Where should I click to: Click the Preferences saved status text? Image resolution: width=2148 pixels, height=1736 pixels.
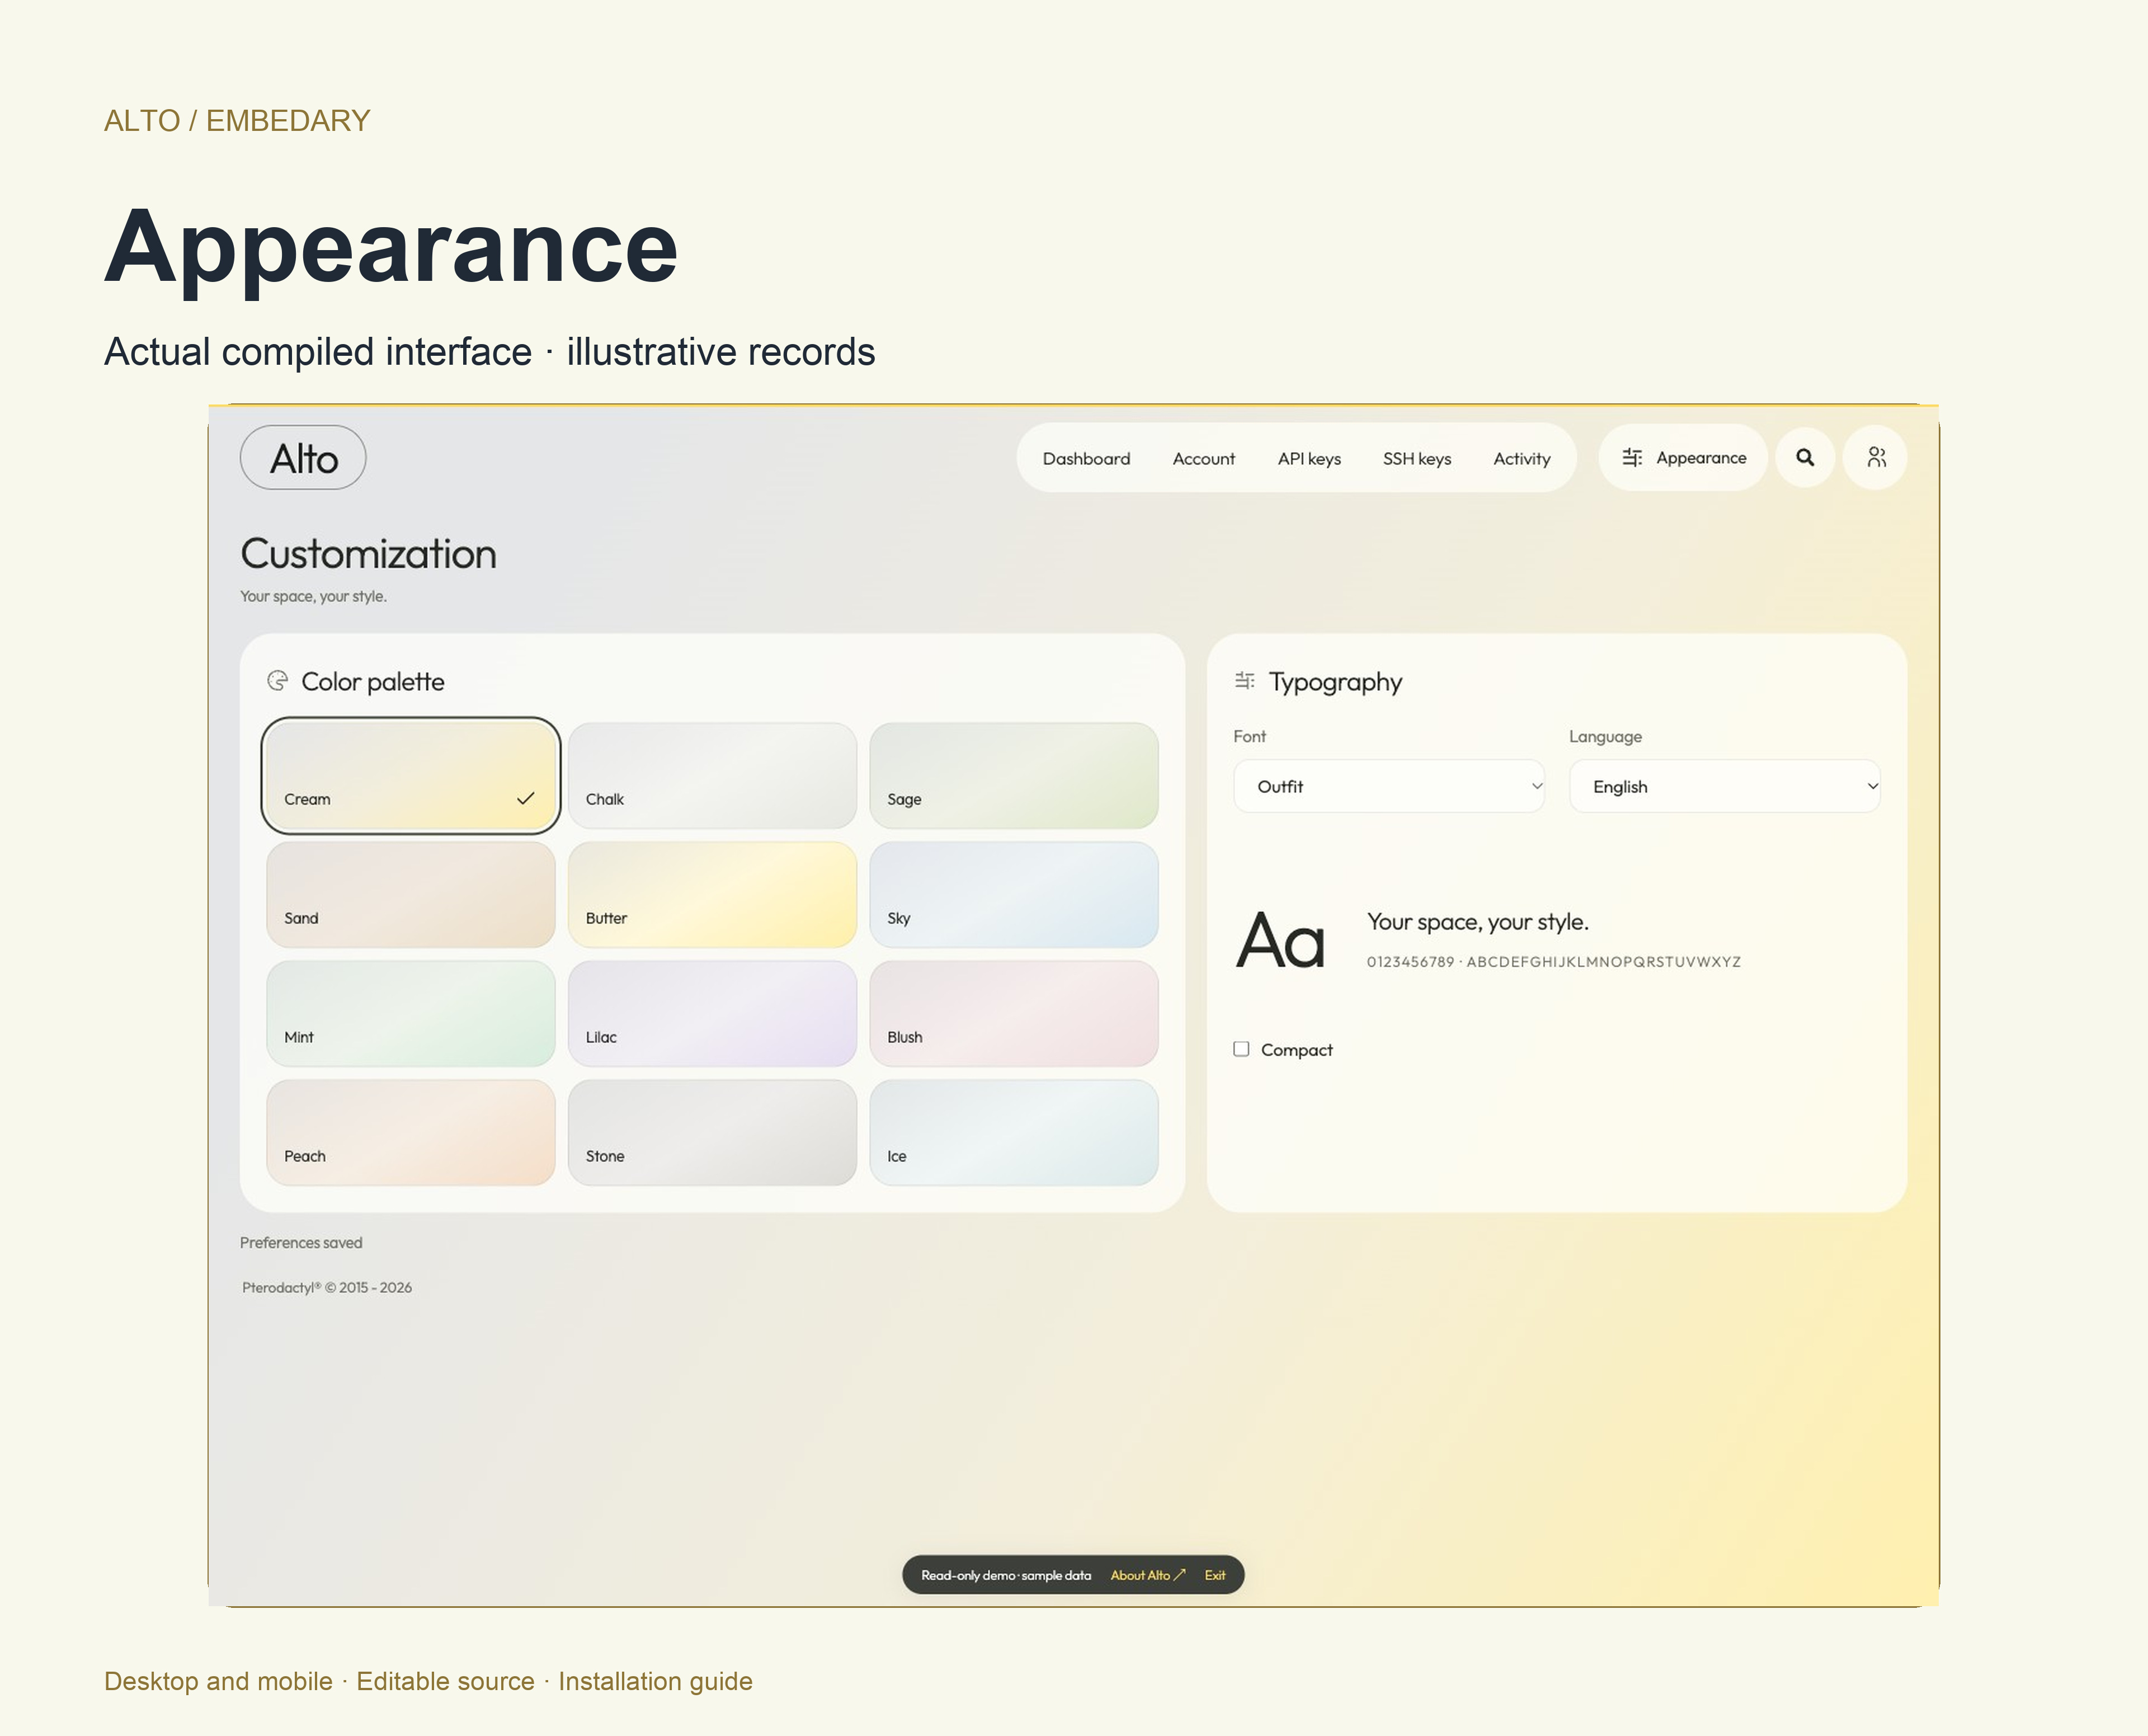tap(301, 1242)
